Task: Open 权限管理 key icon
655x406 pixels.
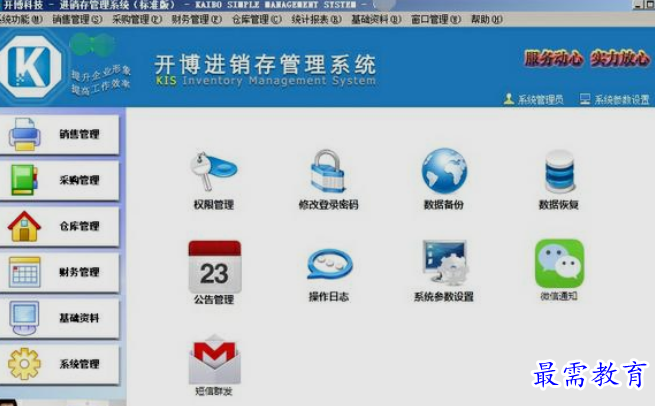Action: pyautogui.click(x=213, y=171)
